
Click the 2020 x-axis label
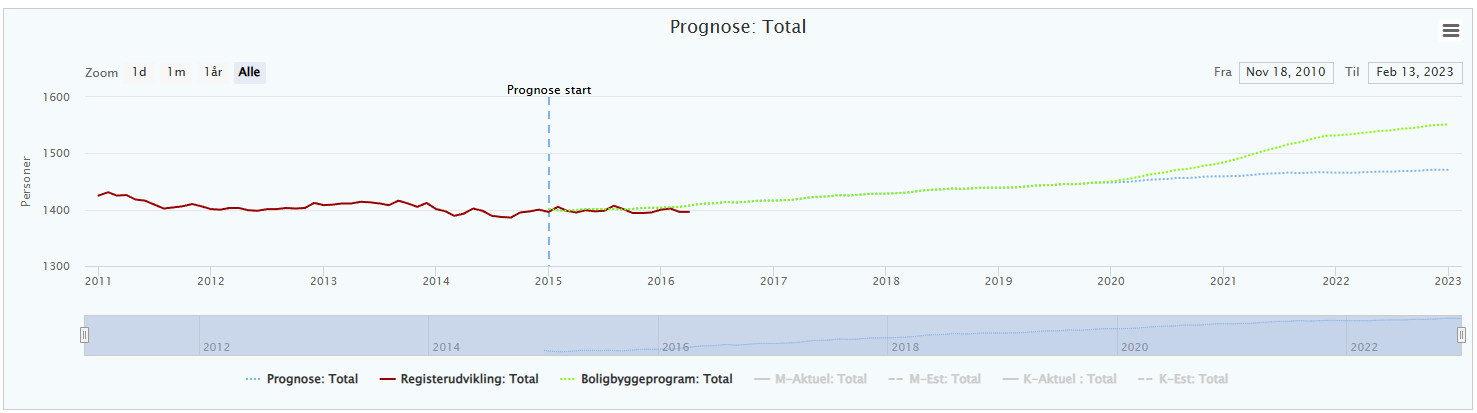[x=1110, y=281]
